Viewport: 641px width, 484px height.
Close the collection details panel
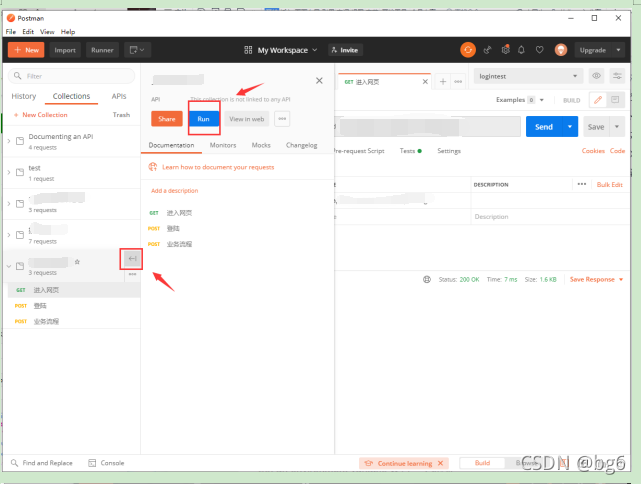coord(319,81)
